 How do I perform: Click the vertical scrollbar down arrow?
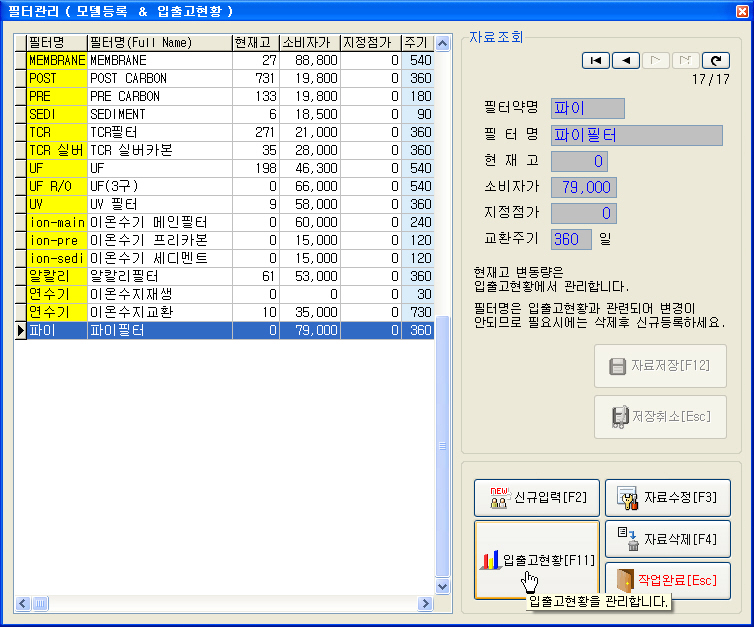(442, 586)
